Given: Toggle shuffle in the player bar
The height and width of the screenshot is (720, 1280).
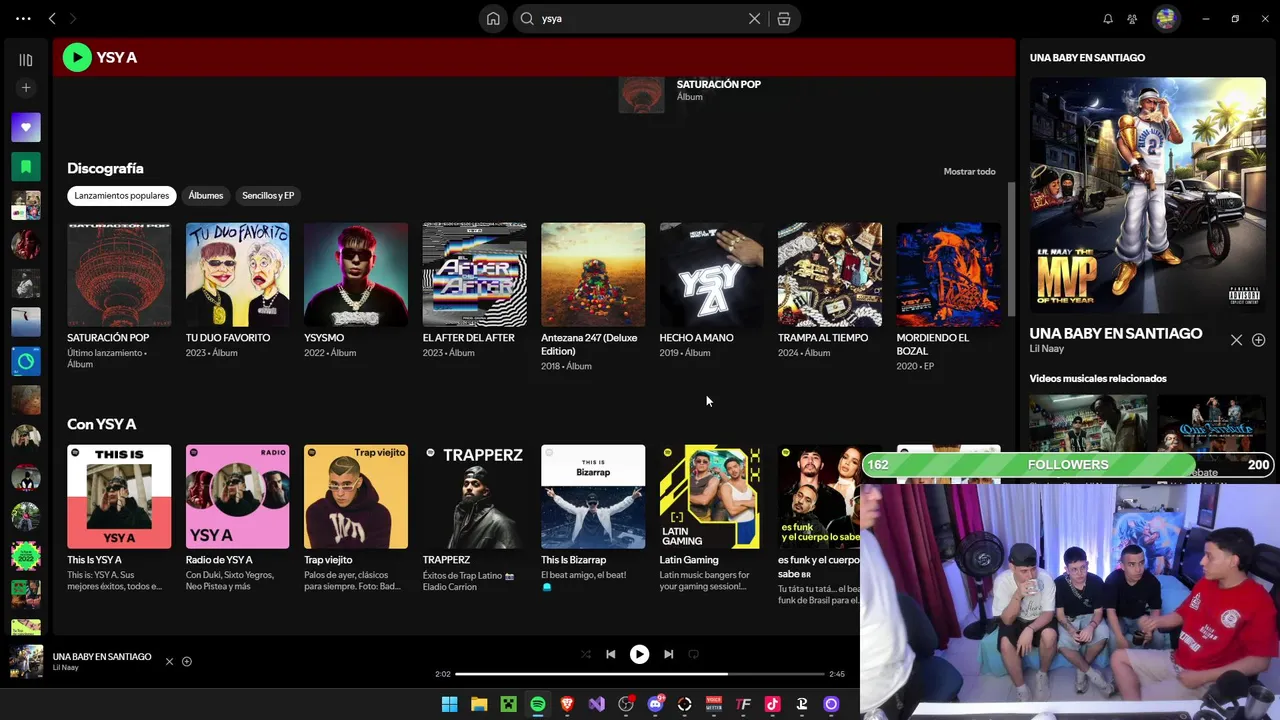Looking at the screenshot, I should 586,654.
